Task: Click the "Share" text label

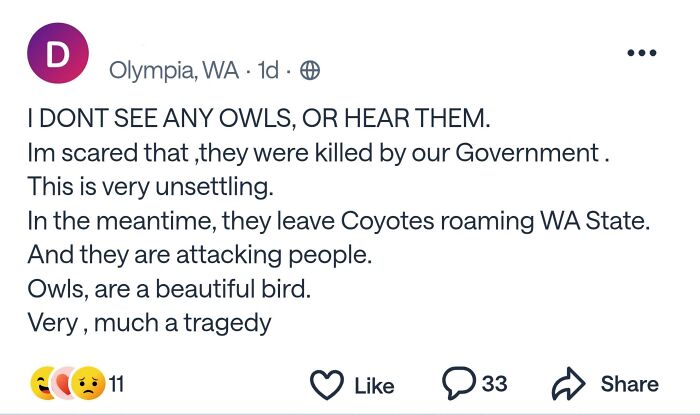Action: tap(629, 384)
